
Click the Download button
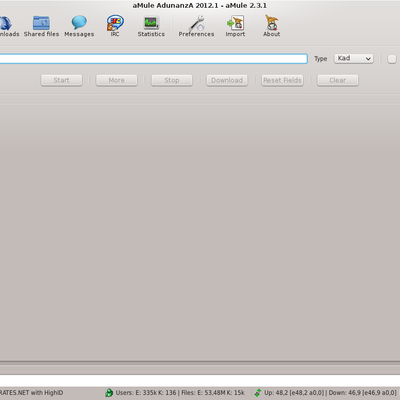click(x=227, y=80)
